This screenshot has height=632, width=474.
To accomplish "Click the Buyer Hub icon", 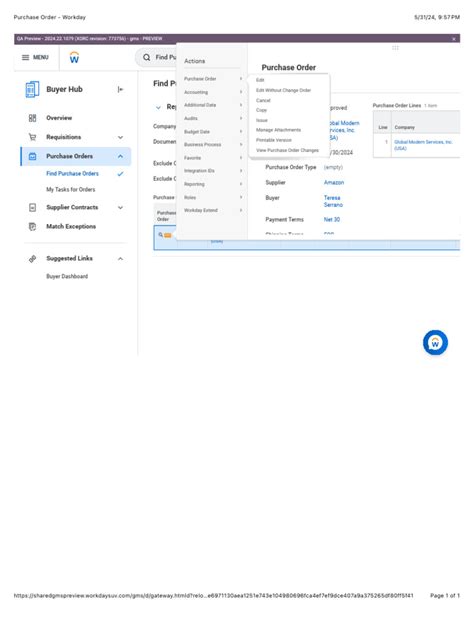I will [32, 89].
